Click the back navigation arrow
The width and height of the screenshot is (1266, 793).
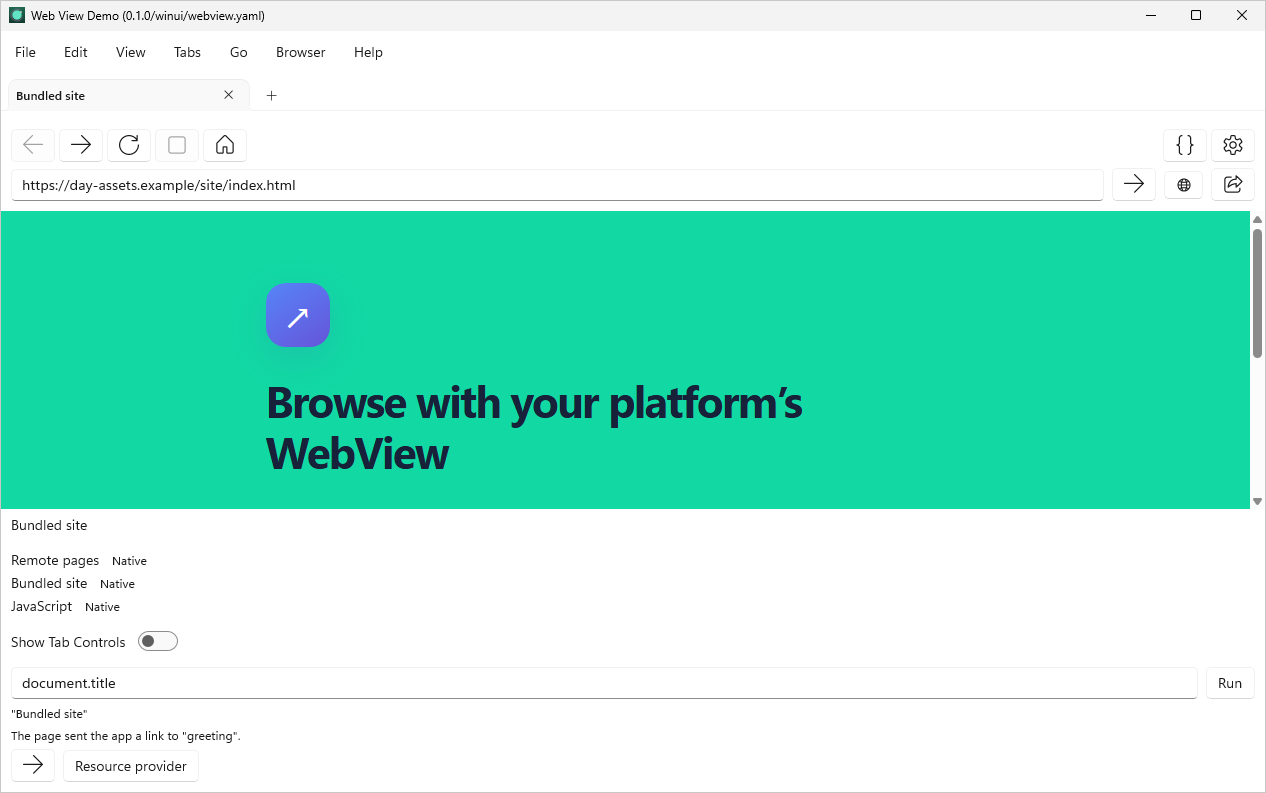(33, 145)
